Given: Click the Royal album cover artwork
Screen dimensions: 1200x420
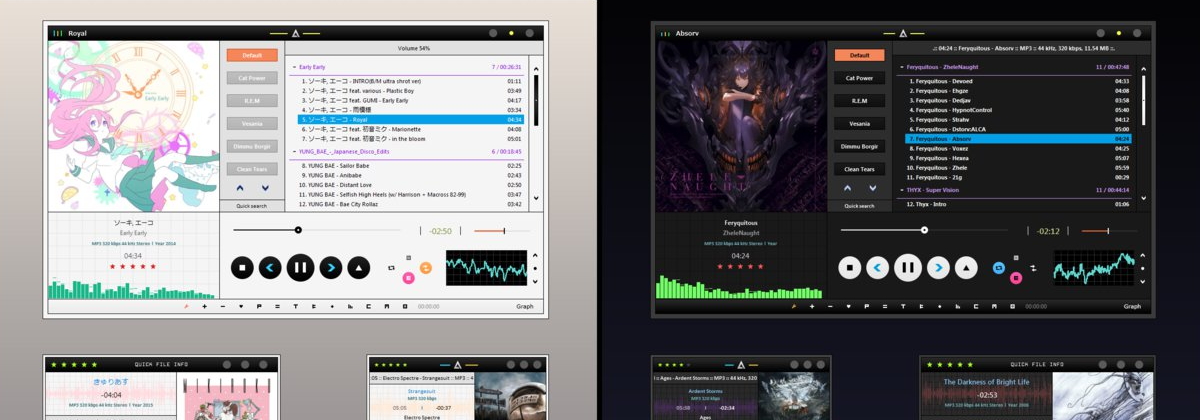Looking at the screenshot, I should pos(133,125).
